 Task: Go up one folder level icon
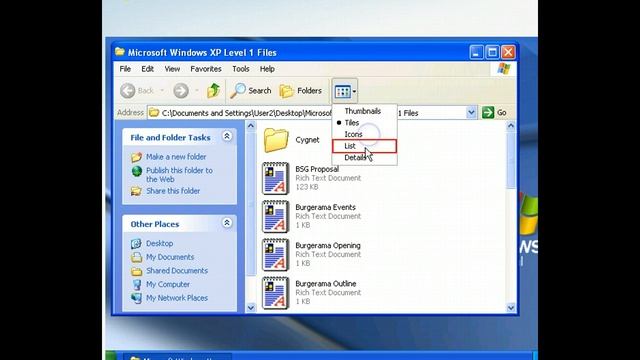click(x=213, y=91)
